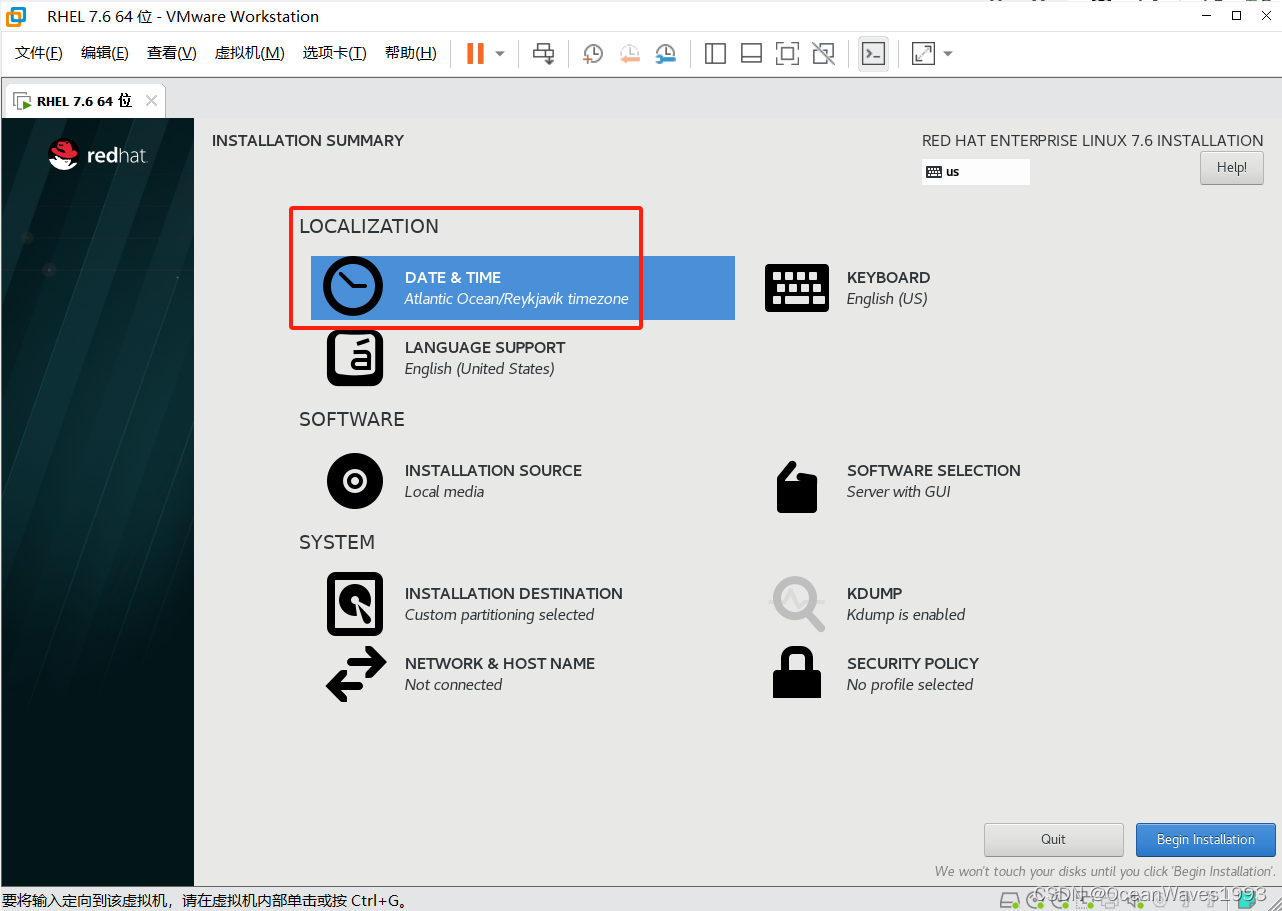Open the INSTALLATION SOURCE settings
The height and width of the screenshot is (911, 1282).
click(x=454, y=481)
